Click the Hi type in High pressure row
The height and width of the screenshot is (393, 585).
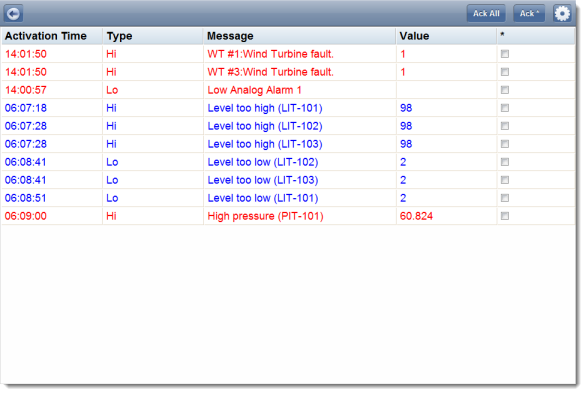pyautogui.click(x=111, y=216)
